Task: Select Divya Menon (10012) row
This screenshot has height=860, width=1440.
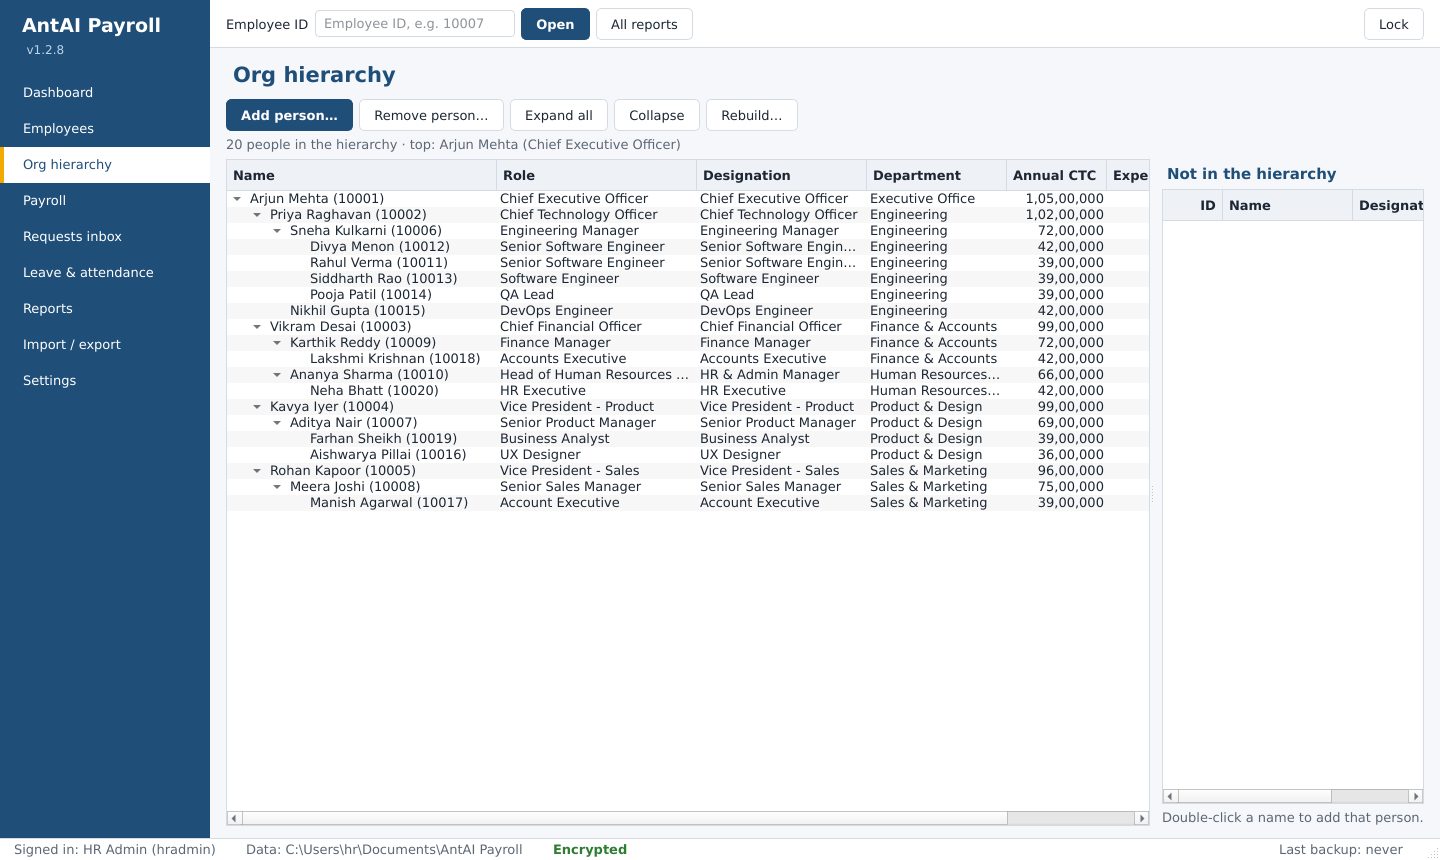Action: click(688, 247)
